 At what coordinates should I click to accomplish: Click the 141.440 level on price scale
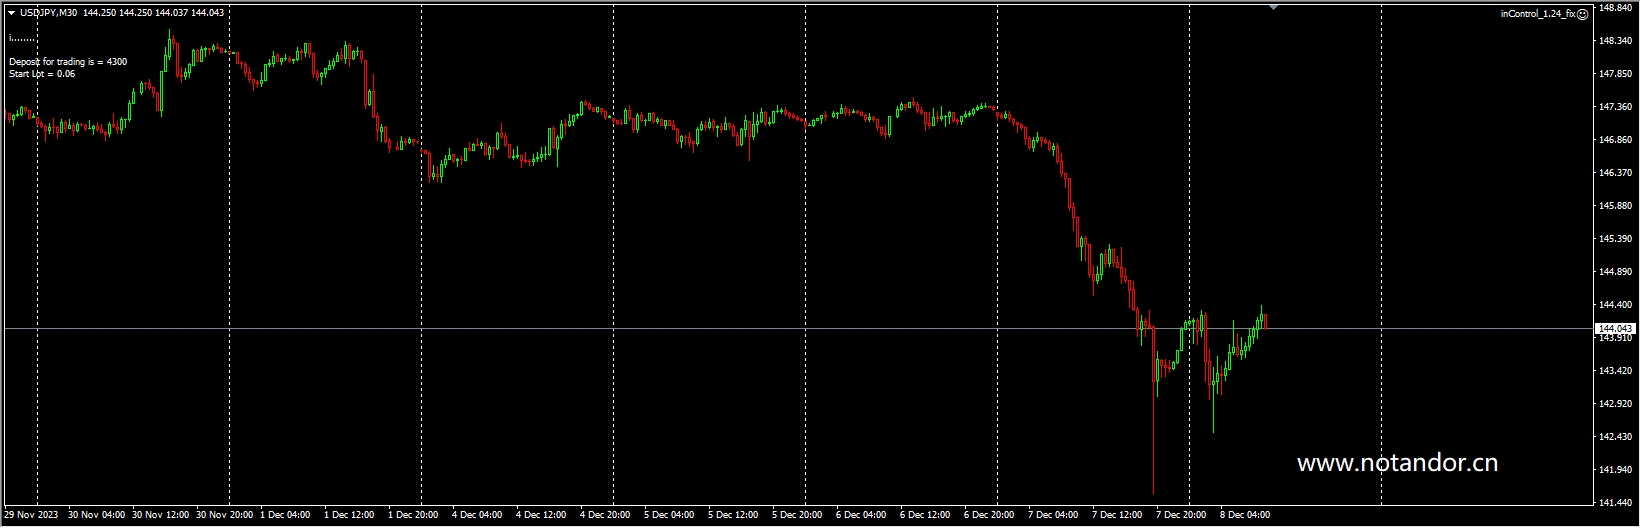[x=1616, y=502]
